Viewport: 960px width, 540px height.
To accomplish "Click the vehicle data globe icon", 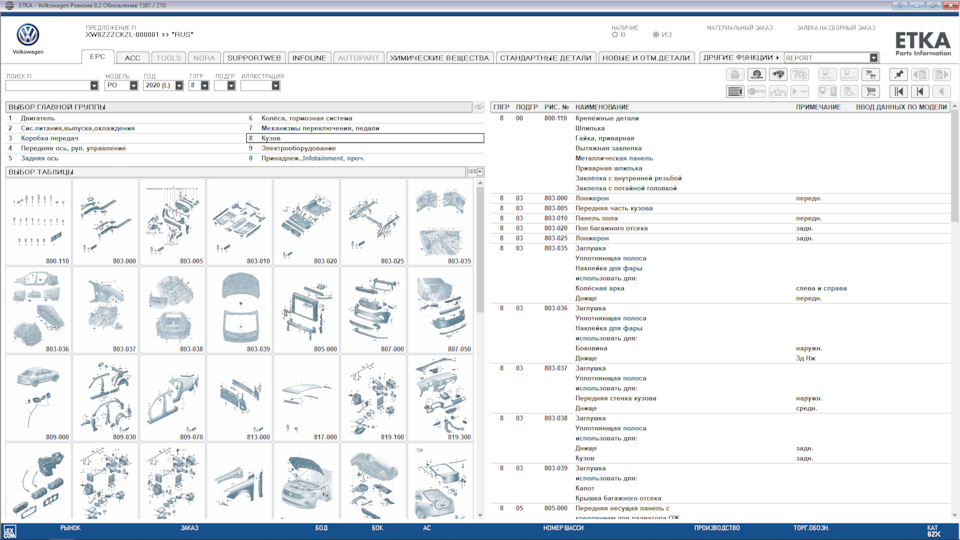I will [x=757, y=75].
